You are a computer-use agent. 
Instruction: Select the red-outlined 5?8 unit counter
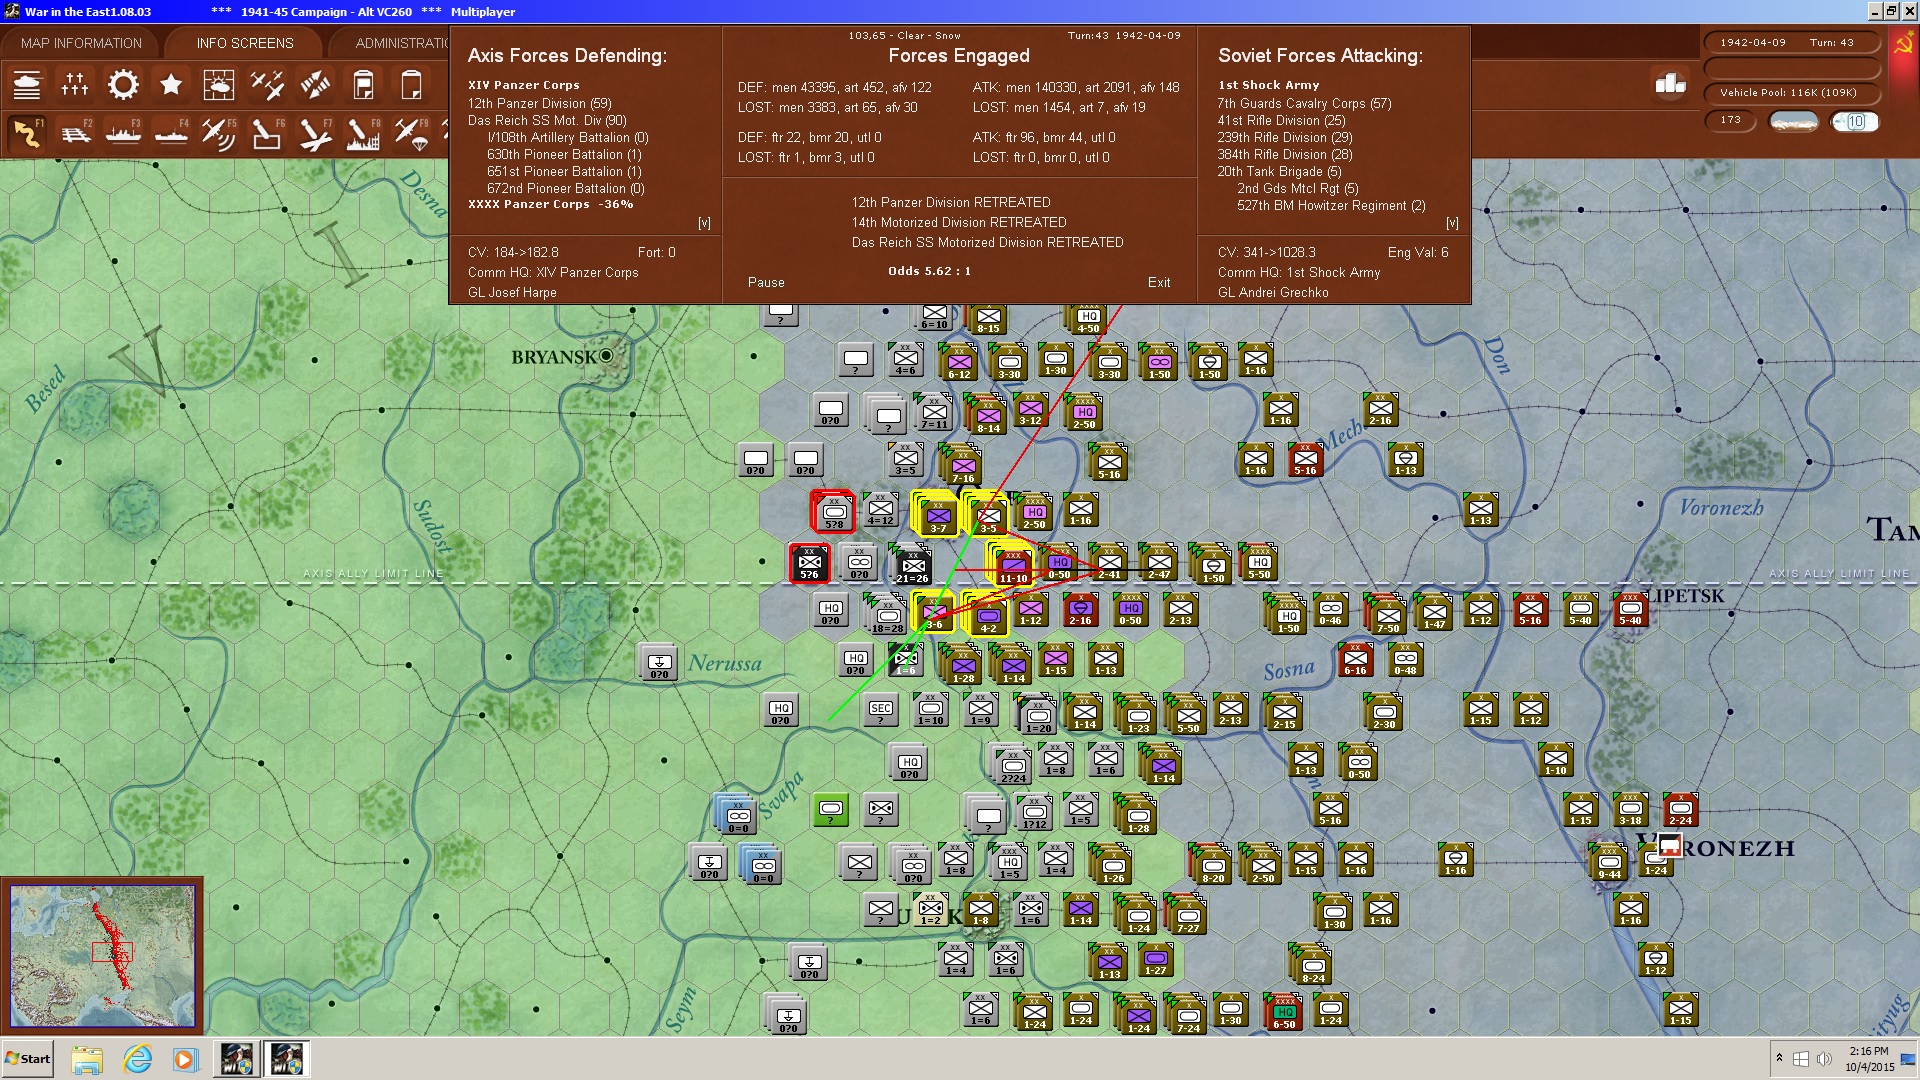(833, 511)
